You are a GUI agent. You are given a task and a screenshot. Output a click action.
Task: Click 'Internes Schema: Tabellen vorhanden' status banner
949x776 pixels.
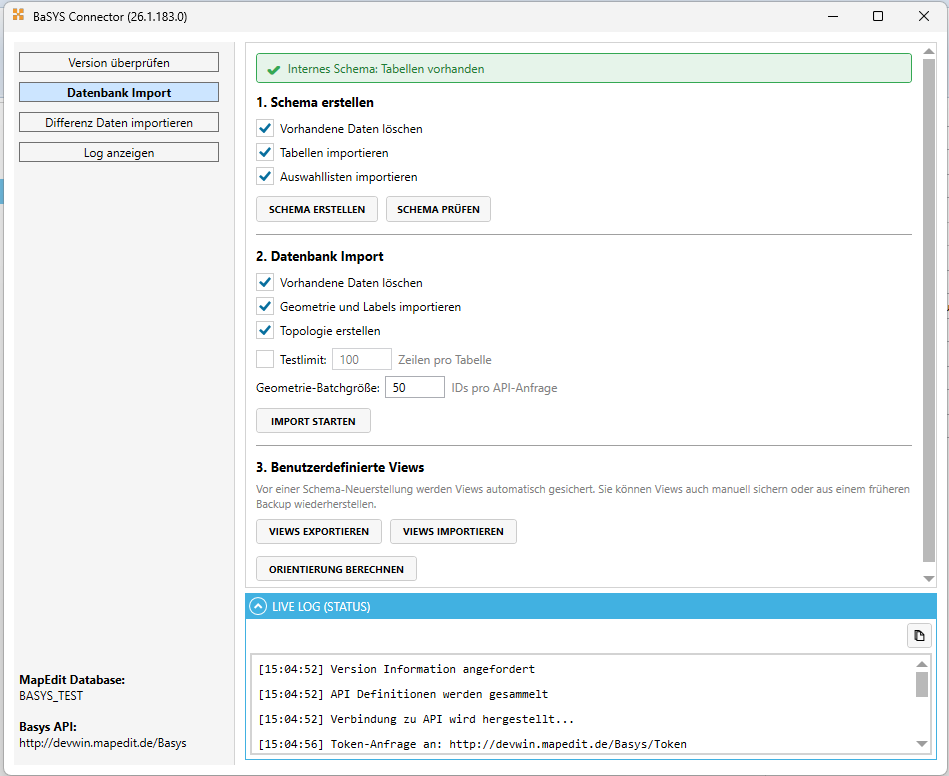pyautogui.click(x=584, y=68)
